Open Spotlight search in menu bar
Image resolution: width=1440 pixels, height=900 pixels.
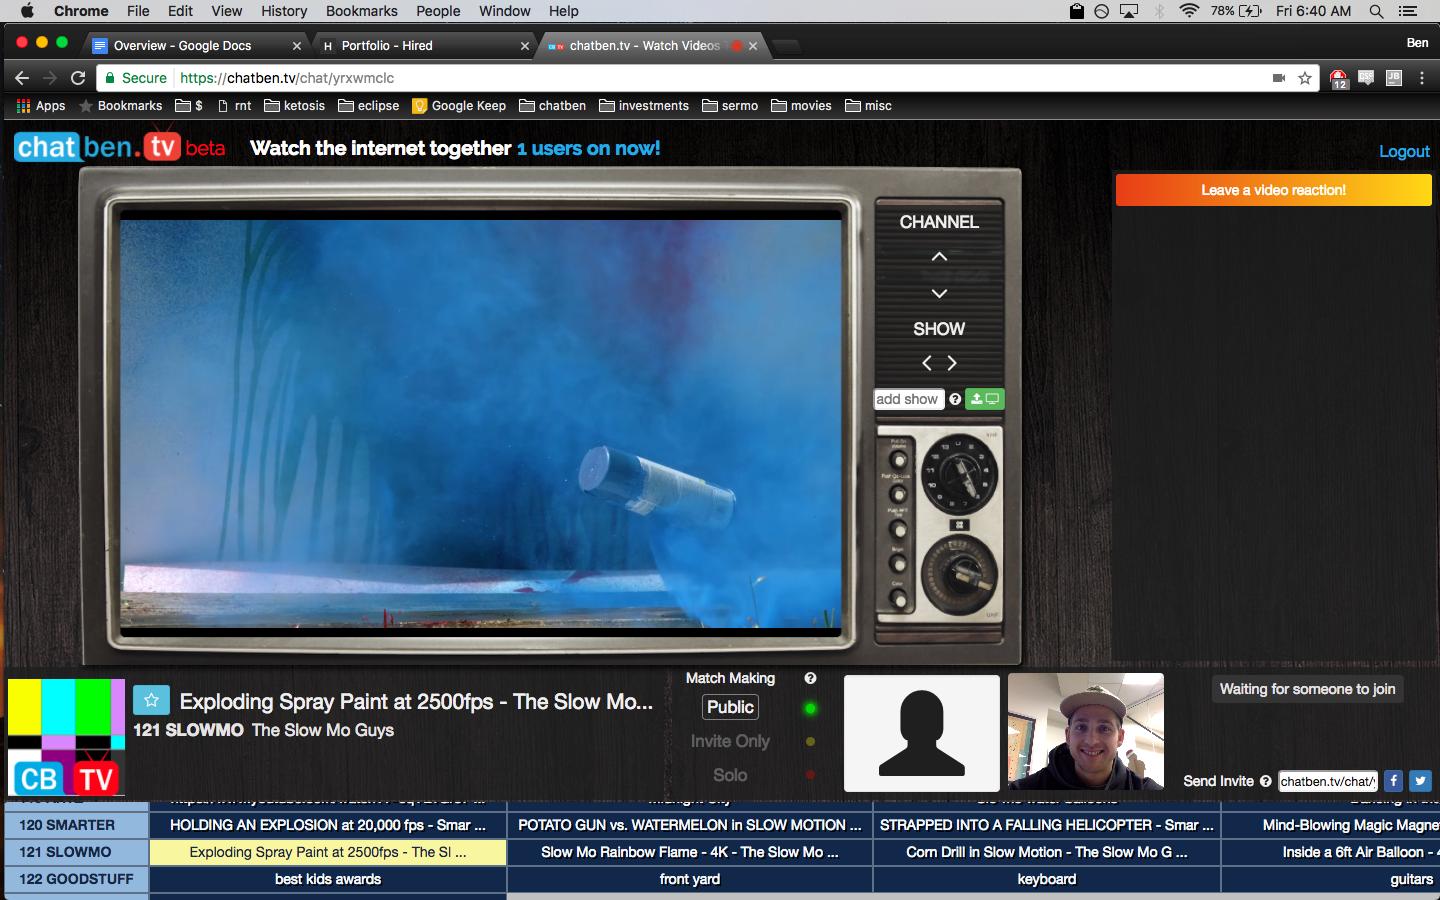click(1377, 11)
